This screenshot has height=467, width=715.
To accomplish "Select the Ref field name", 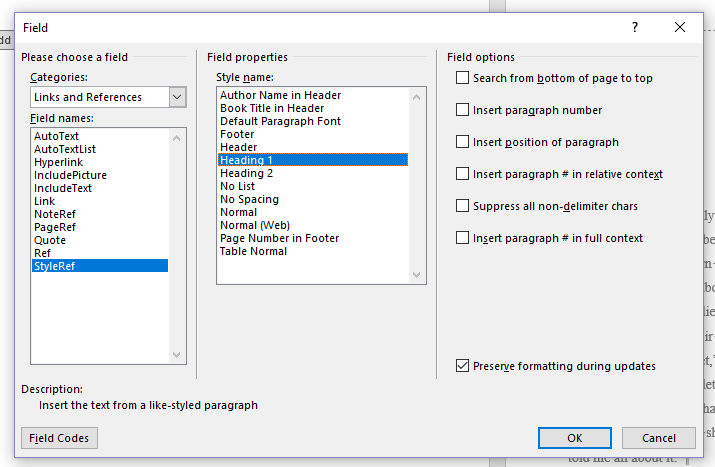I will tap(100, 253).
